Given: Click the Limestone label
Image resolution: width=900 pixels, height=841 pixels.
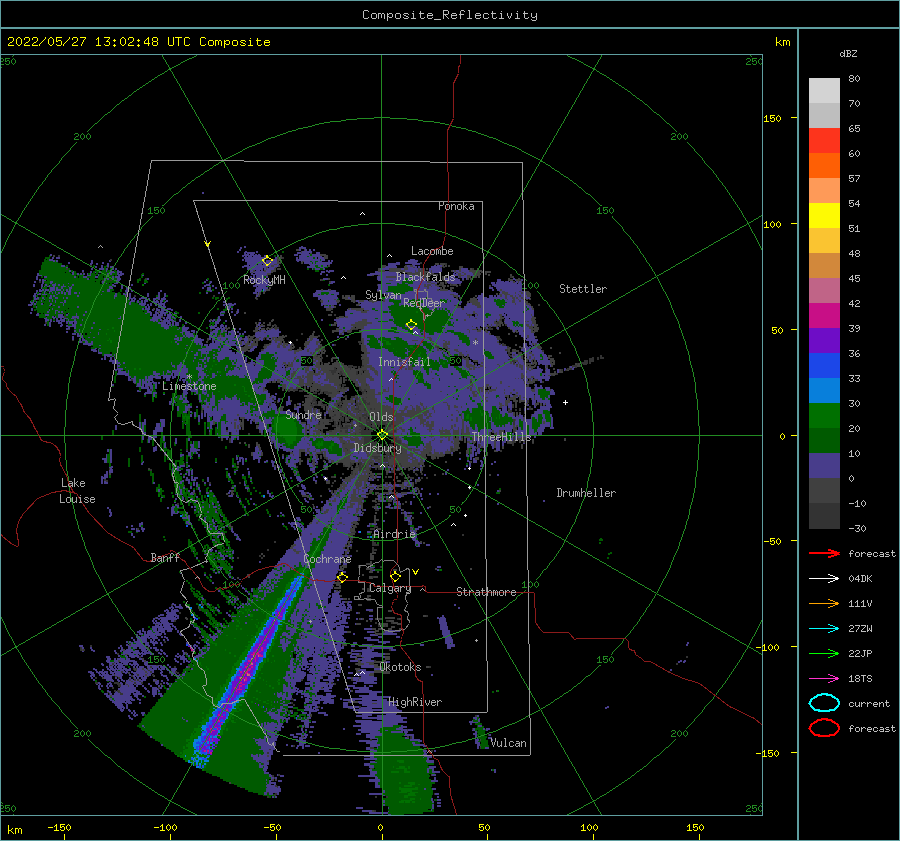Looking at the screenshot, I should click(x=189, y=386).
